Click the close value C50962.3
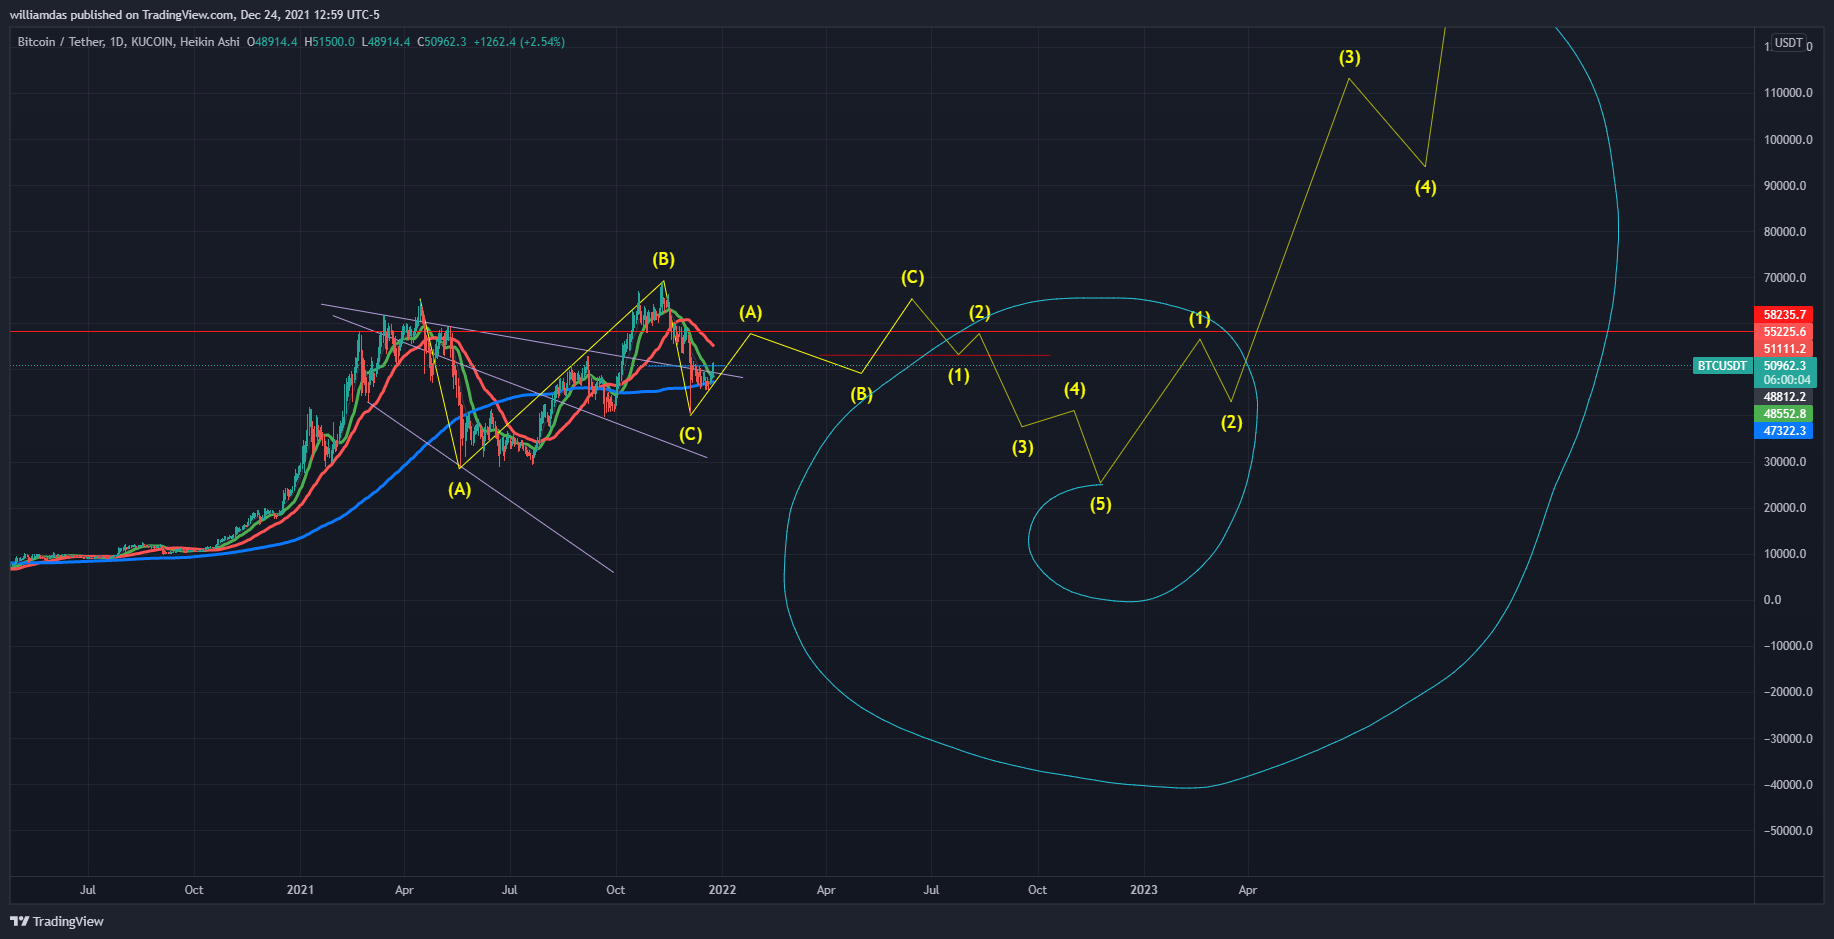Screen dimensions: 1834x939 coord(442,42)
